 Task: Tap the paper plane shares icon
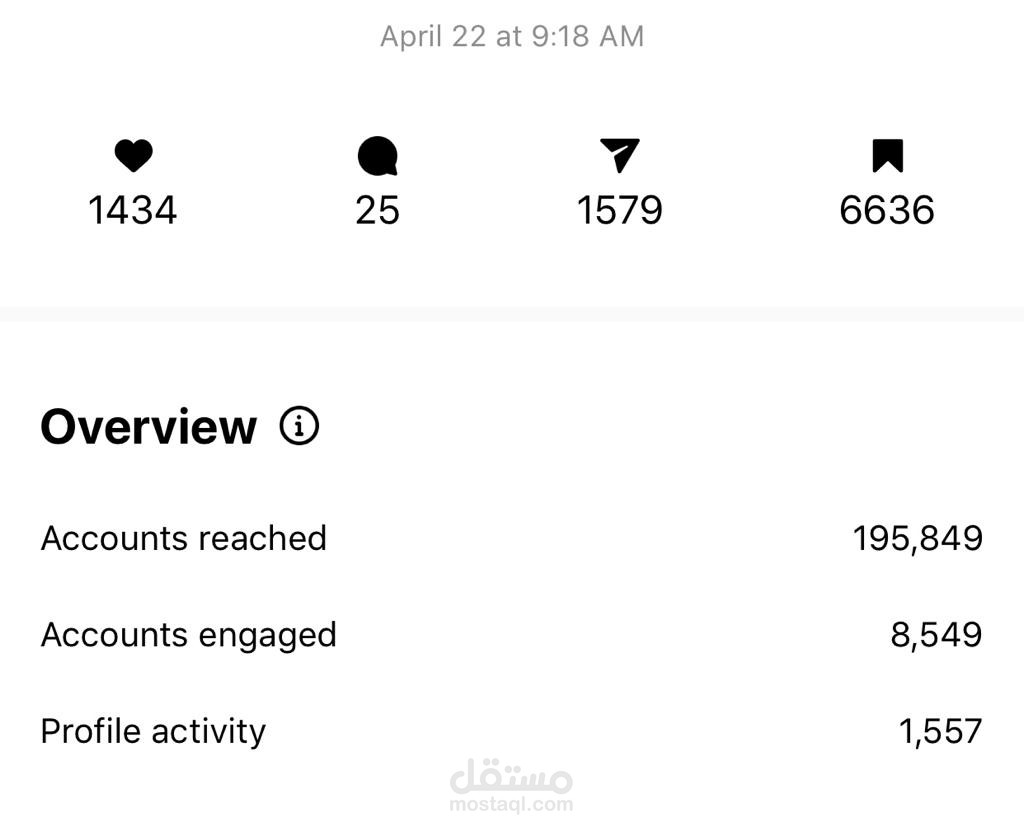coord(619,156)
